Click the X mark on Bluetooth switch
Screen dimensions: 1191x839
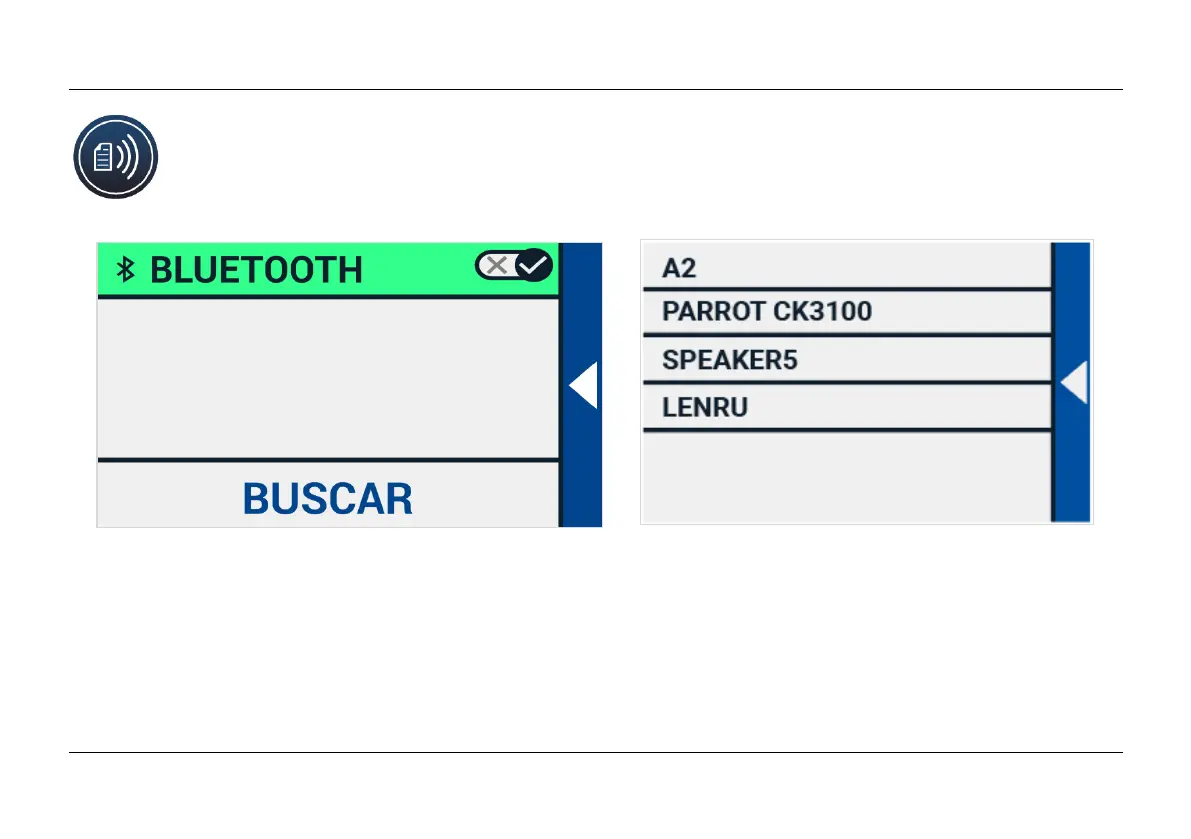point(496,265)
